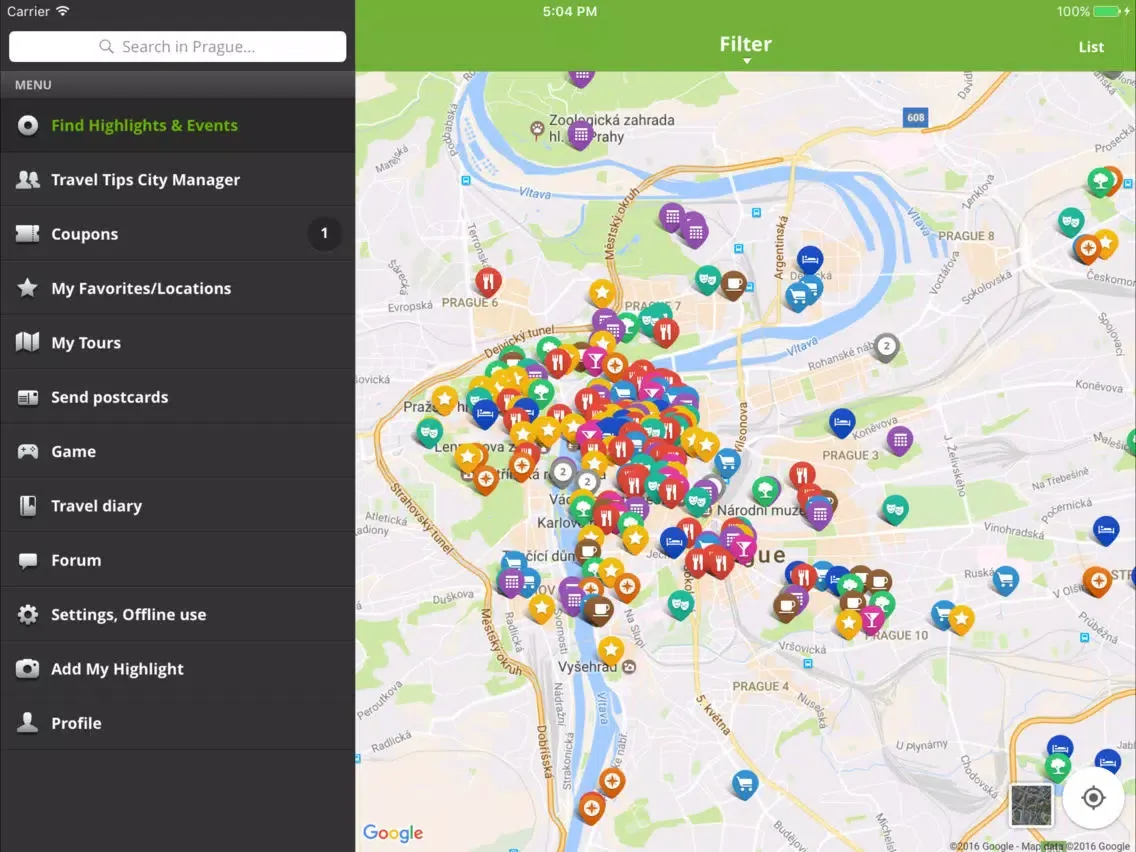Select purple pin near PRAGUE 3 label

click(900, 440)
